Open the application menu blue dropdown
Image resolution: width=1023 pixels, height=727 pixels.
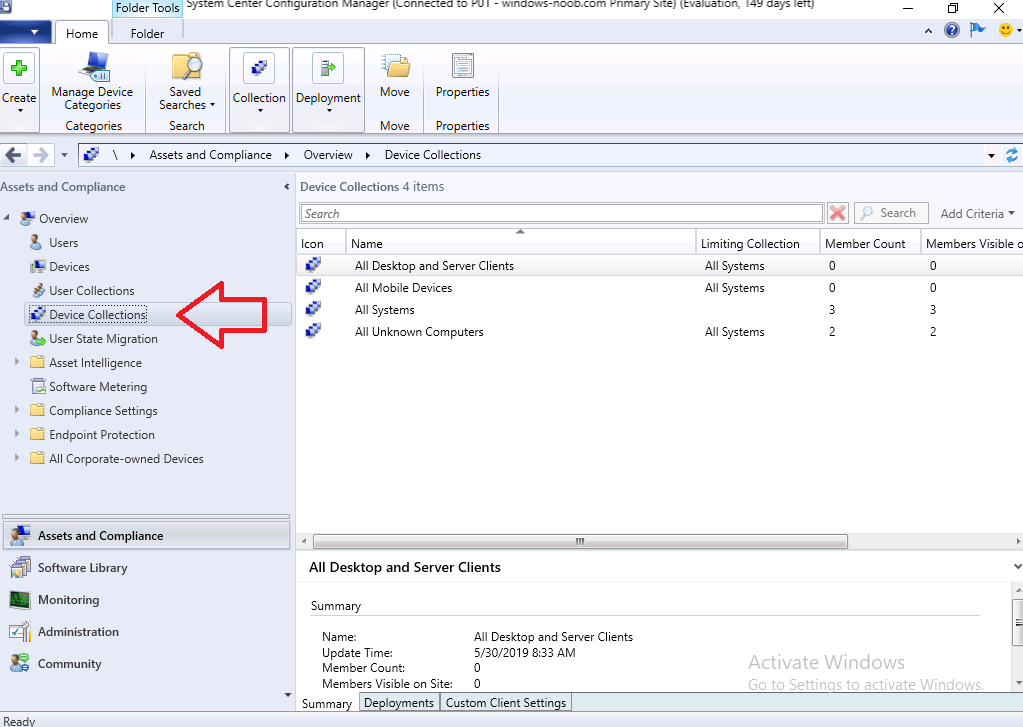27,31
